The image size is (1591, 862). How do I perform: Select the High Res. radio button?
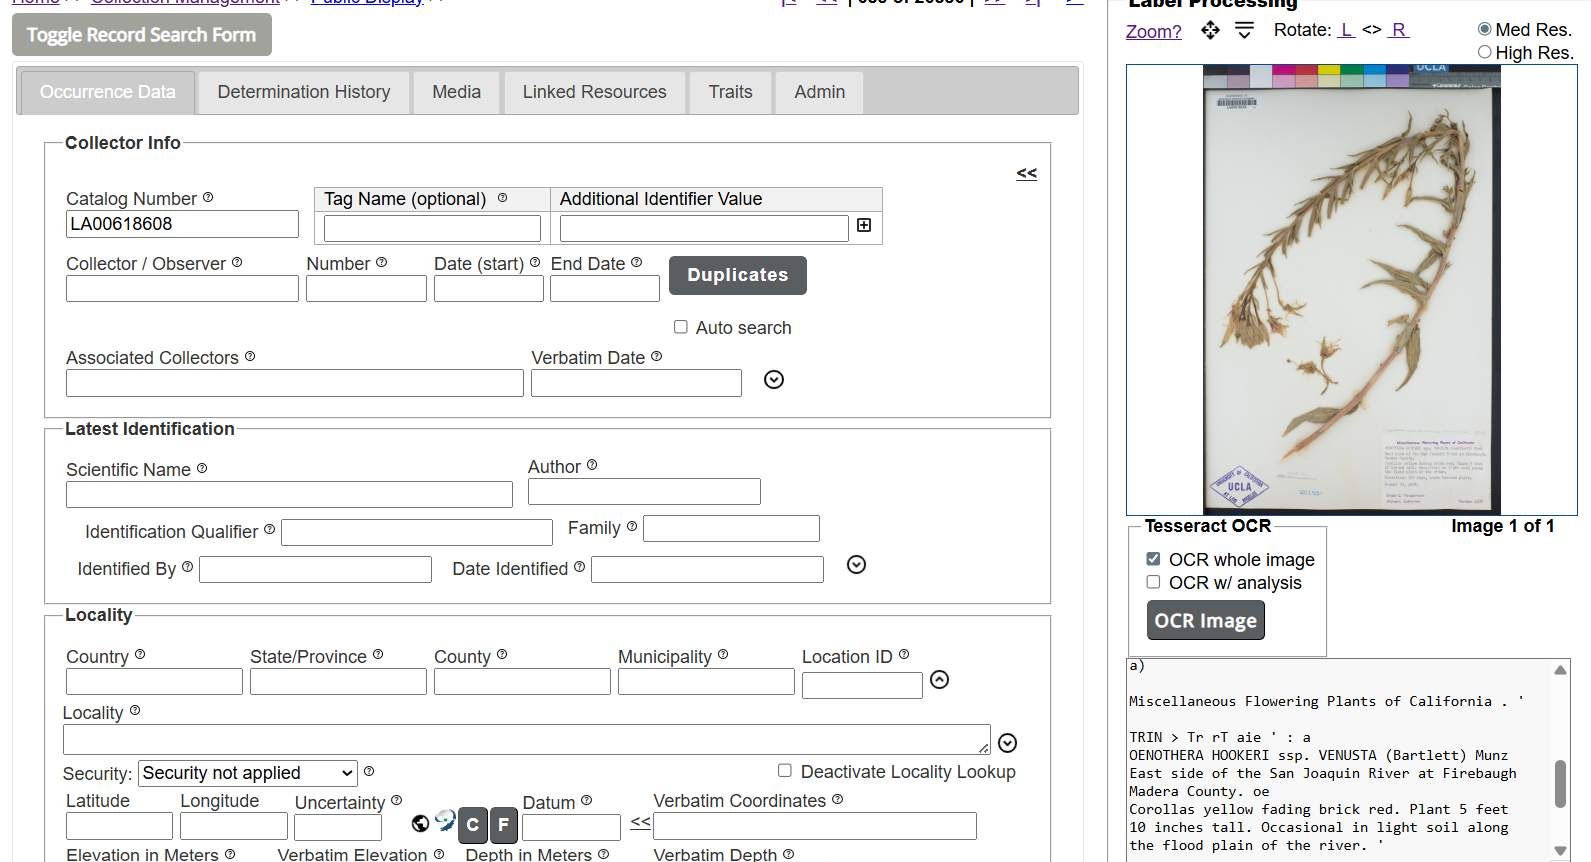(1484, 52)
